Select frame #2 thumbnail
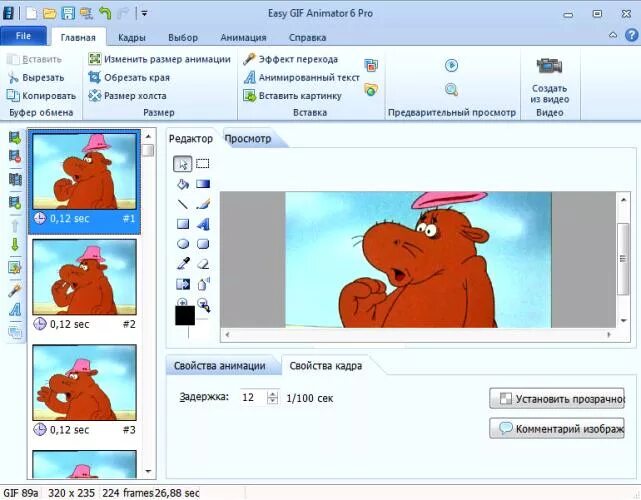Screen dimensions: 641x500 point(84,277)
